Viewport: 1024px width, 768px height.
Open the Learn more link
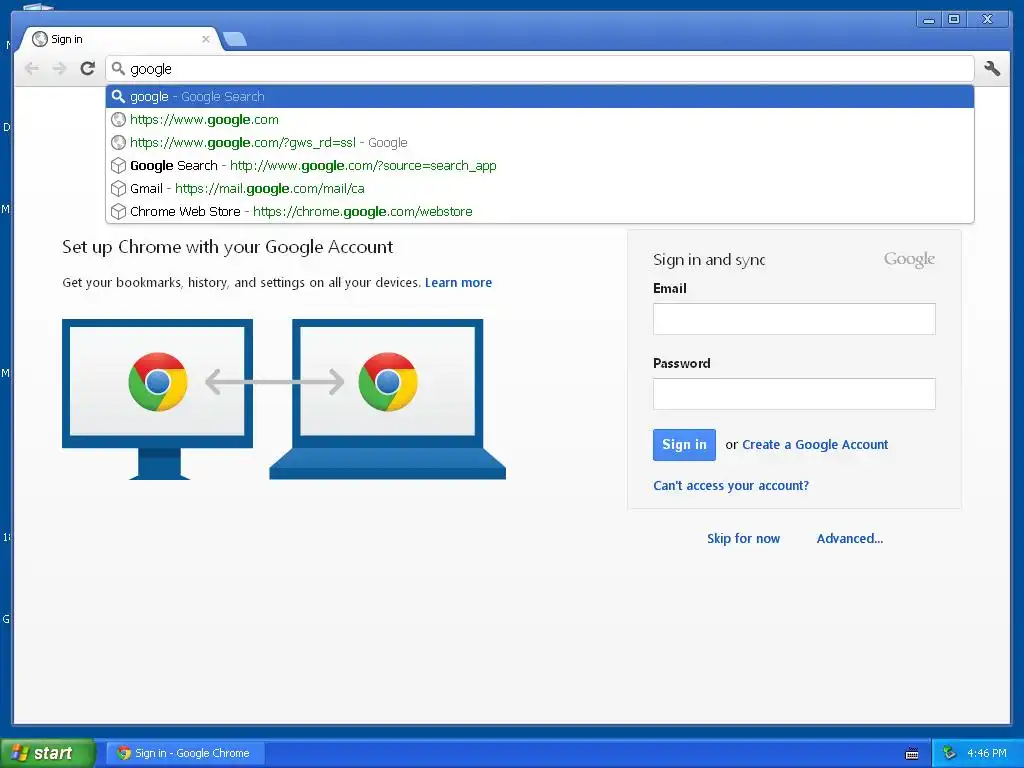[x=458, y=283]
